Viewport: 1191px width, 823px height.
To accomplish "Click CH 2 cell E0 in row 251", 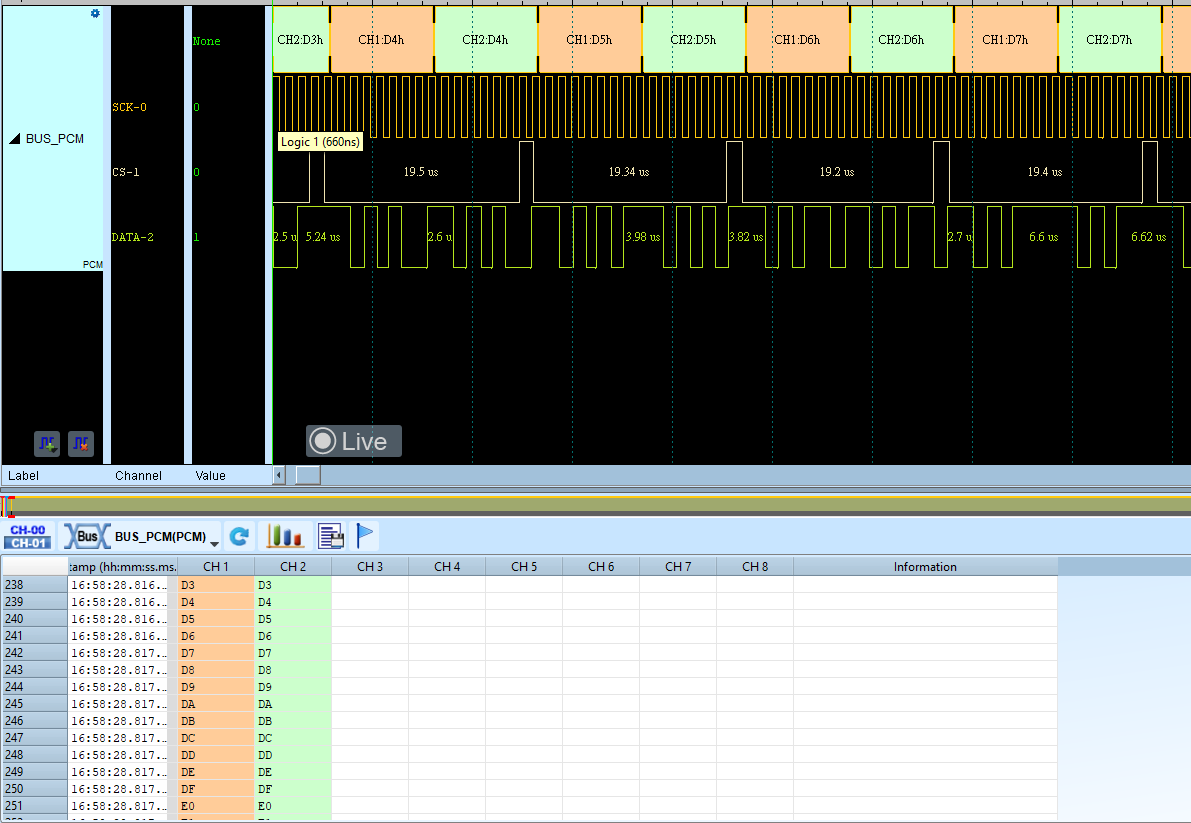I will [293, 806].
